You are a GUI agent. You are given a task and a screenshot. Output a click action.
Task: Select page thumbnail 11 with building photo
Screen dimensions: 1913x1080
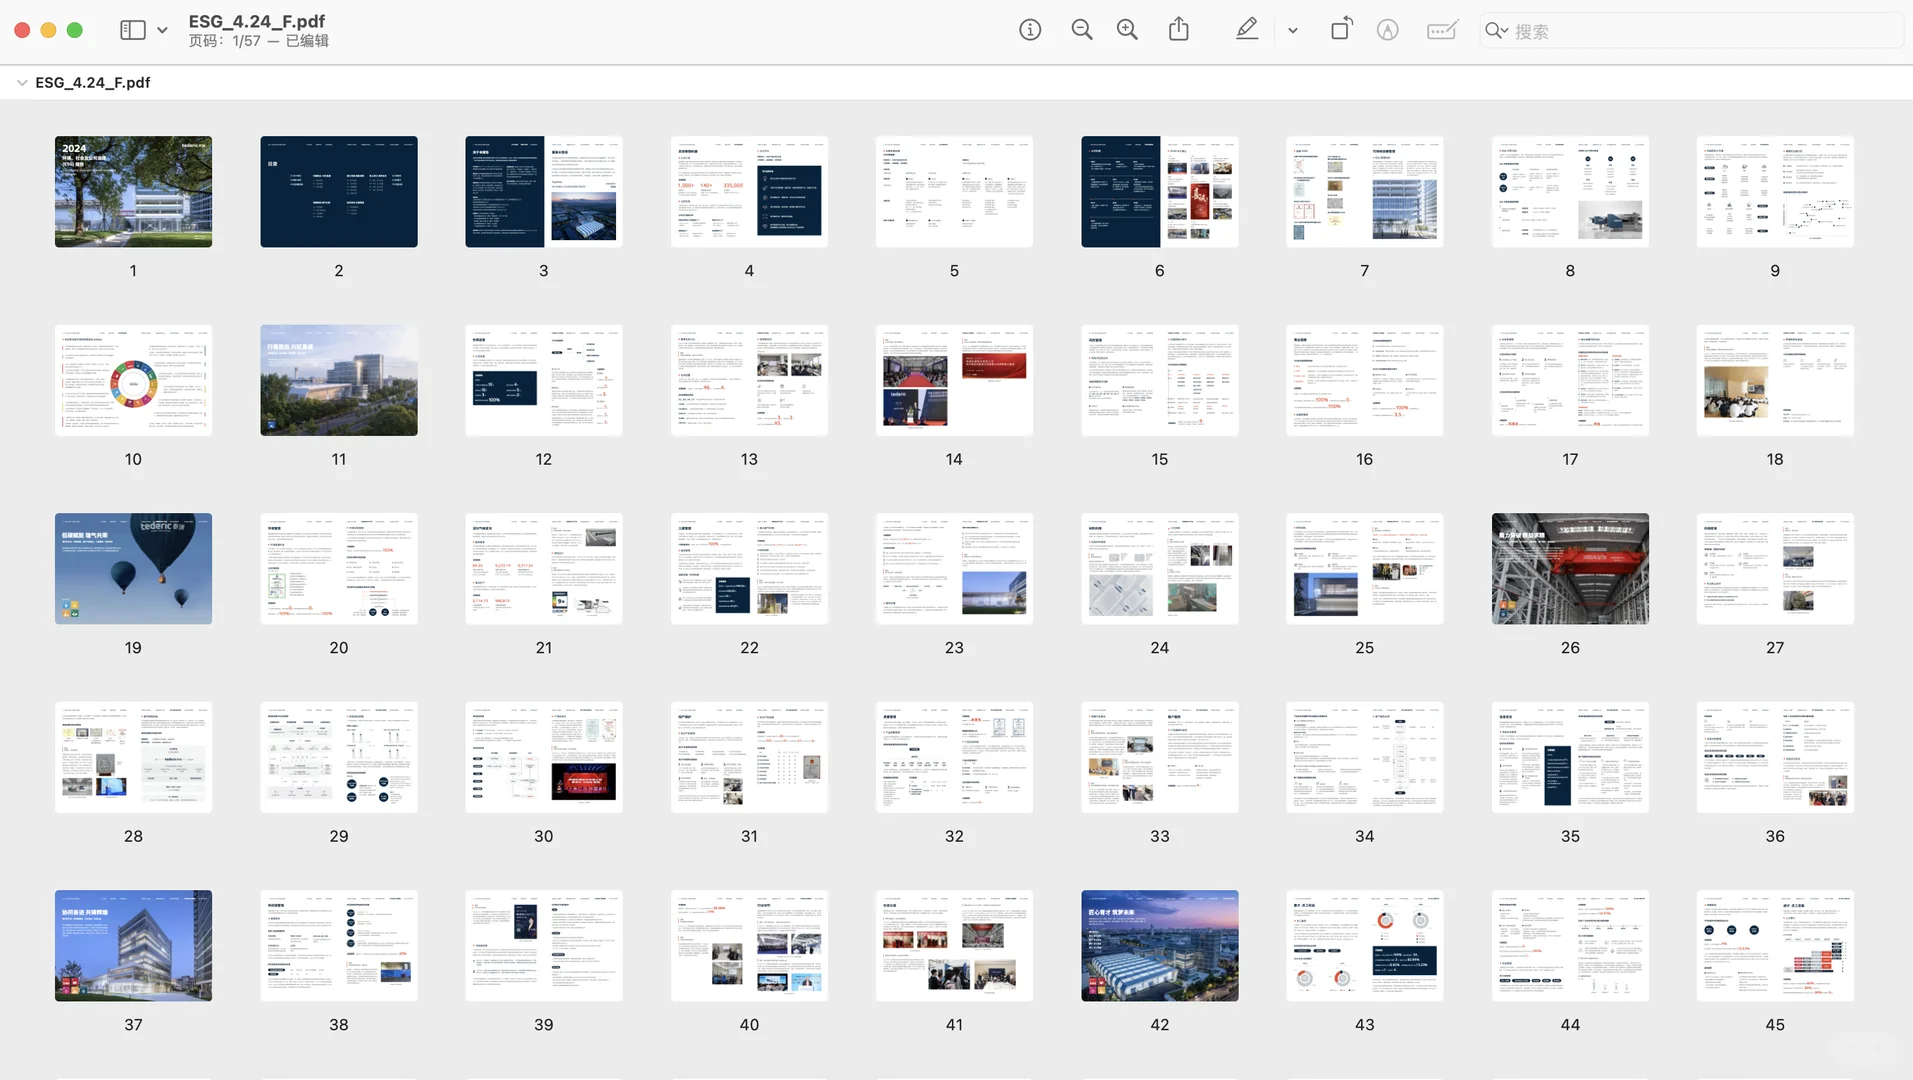pos(339,380)
